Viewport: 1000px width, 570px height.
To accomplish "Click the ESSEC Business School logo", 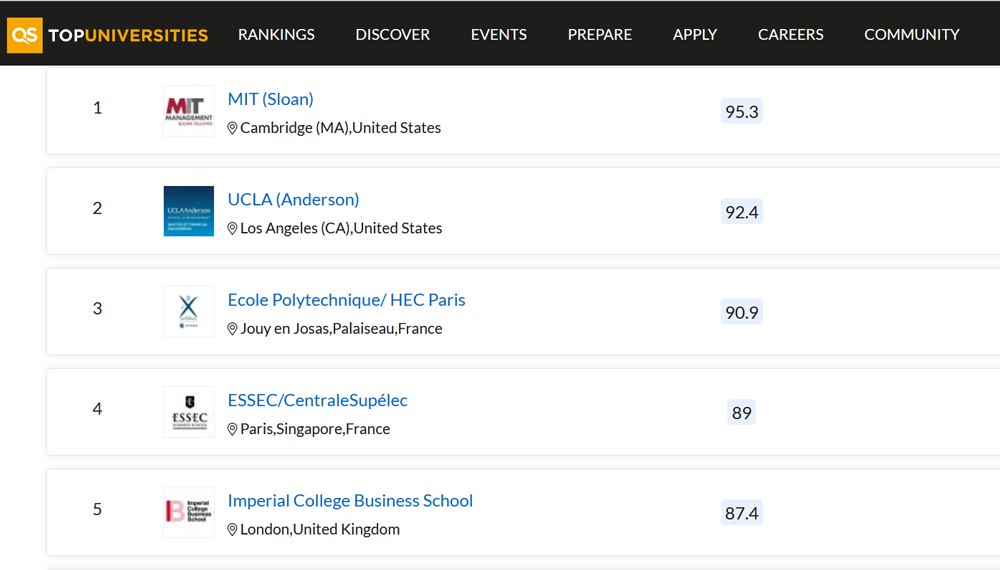I will click(x=189, y=412).
